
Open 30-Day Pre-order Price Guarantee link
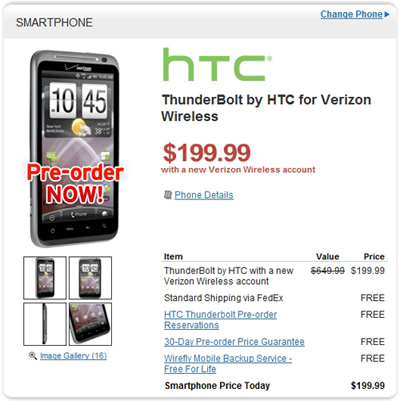(234, 342)
